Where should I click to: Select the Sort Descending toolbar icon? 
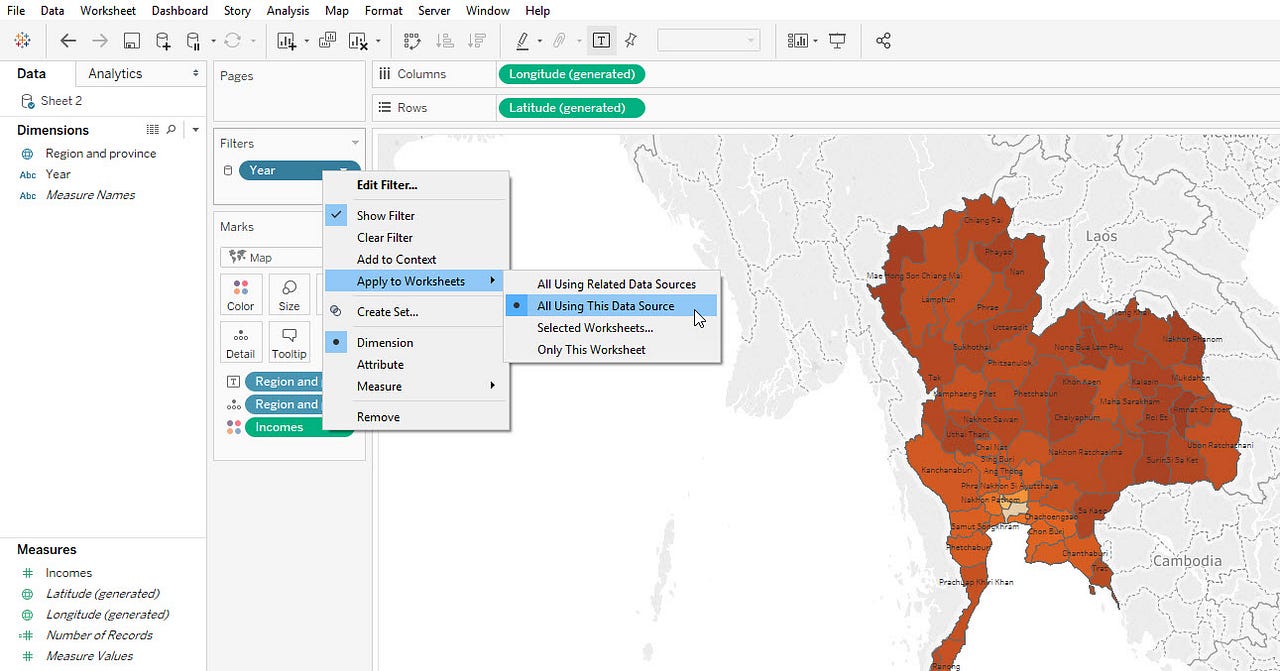pos(477,40)
